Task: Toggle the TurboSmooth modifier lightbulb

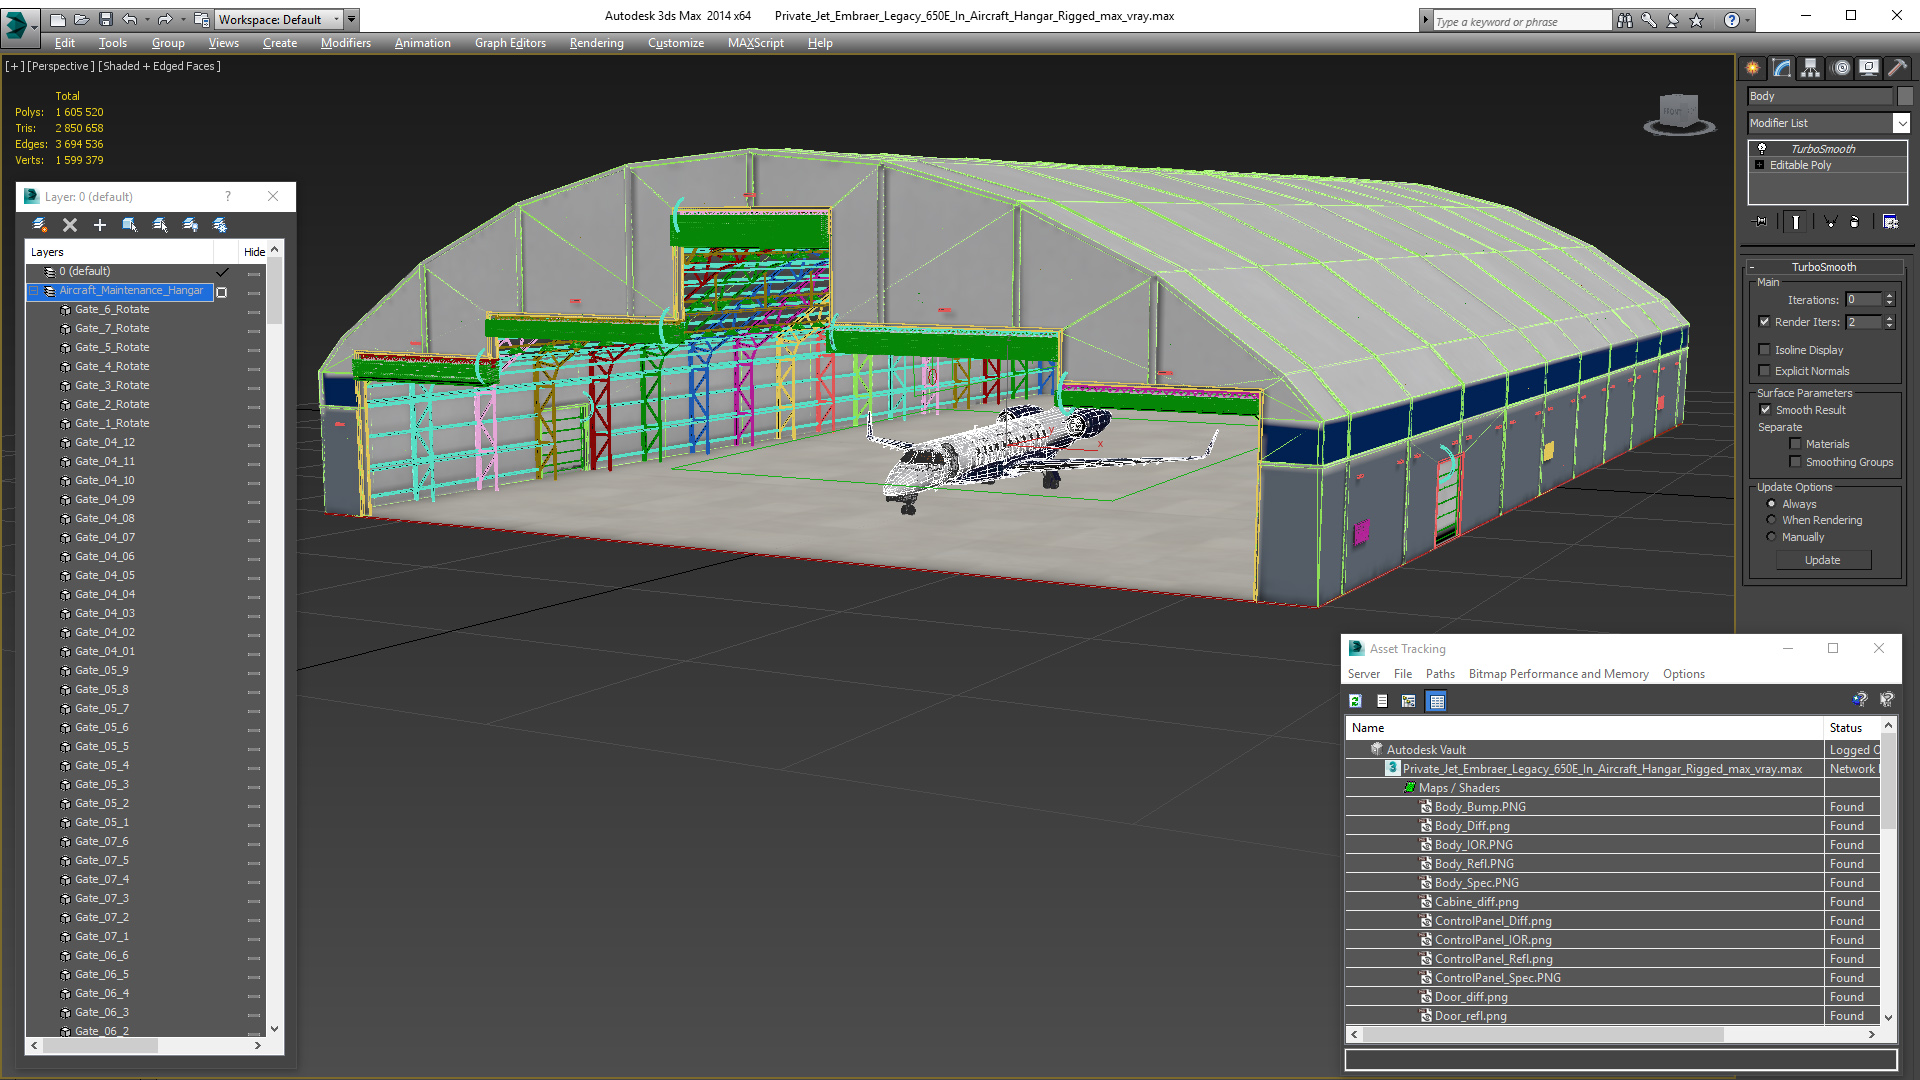Action: pyautogui.click(x=1762, y=148)
